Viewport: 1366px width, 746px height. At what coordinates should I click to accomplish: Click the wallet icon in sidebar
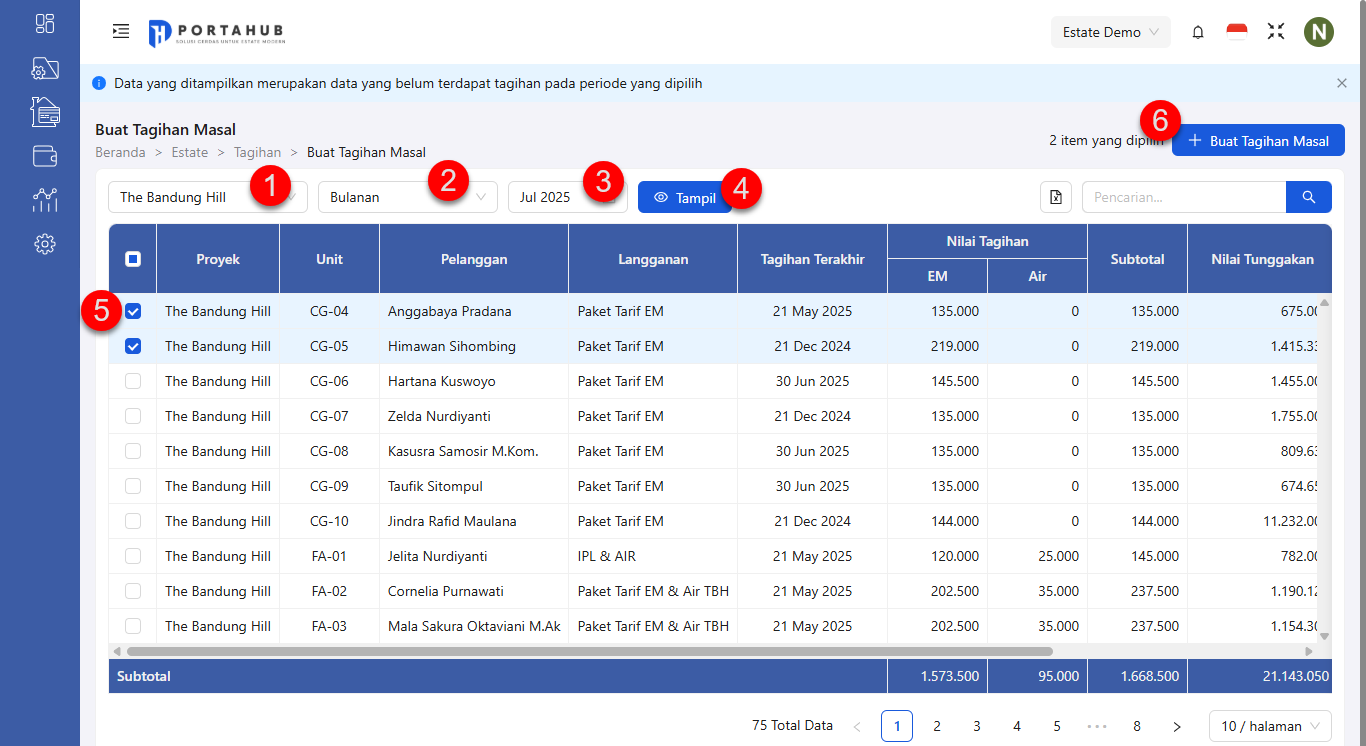(45, 156)
